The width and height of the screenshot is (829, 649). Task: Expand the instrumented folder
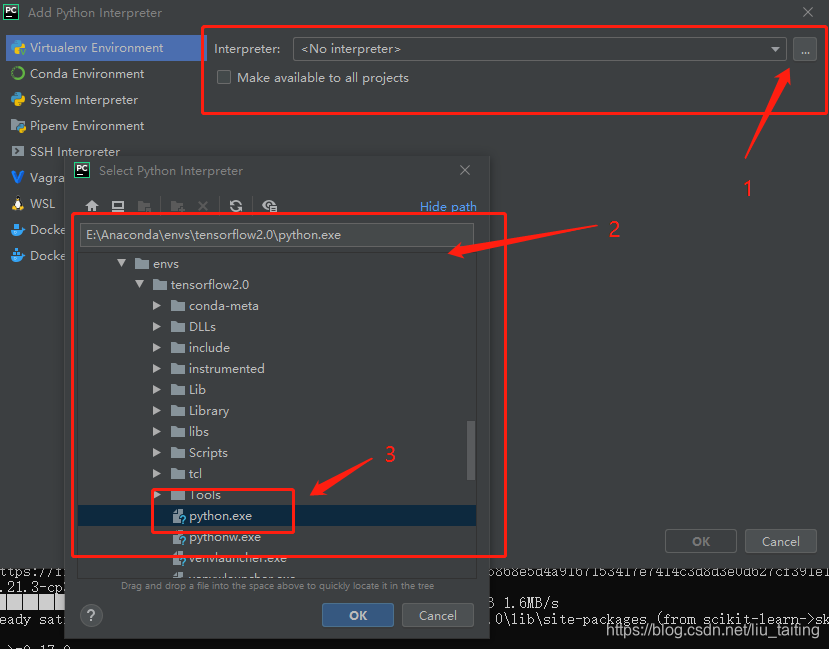(x=156, y=368)
